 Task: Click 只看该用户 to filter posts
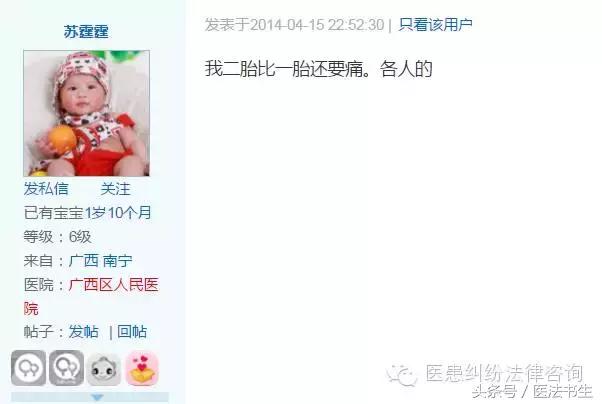coord(435,25)
